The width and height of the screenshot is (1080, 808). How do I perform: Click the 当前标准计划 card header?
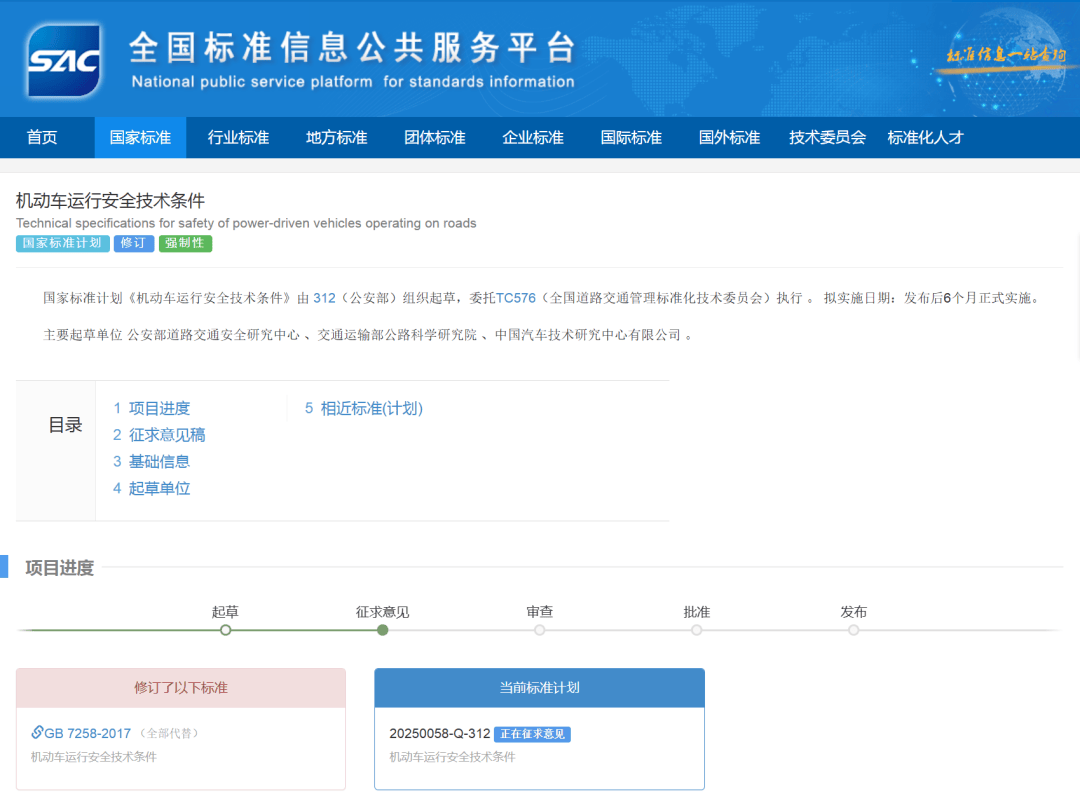pos(539,688)
